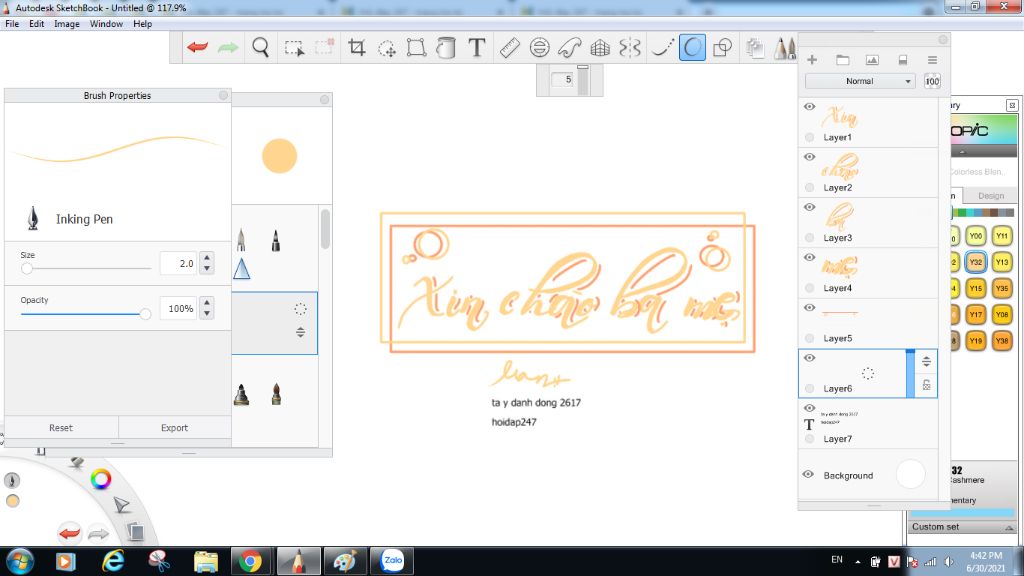The height and width of the screenshot is (576, 1024).
Task: Click the brush Size value field
Action: (x=178, y=263)
